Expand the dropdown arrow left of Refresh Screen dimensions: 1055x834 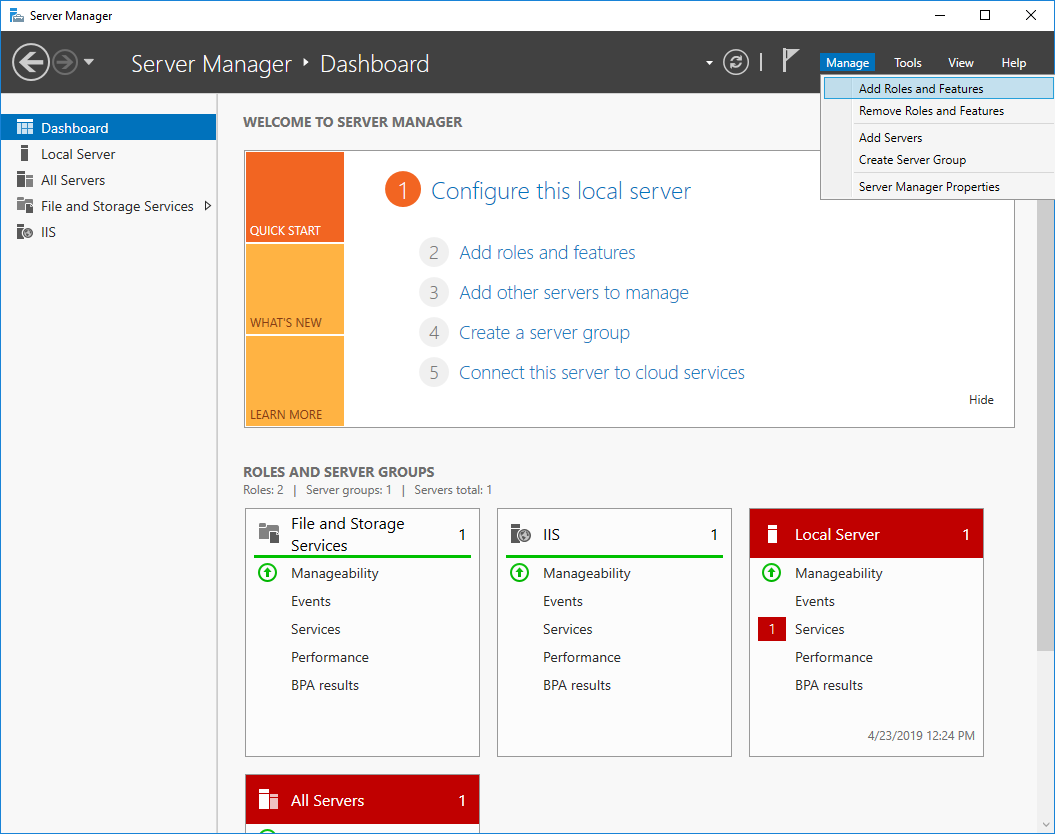click(x=709, y=63)
